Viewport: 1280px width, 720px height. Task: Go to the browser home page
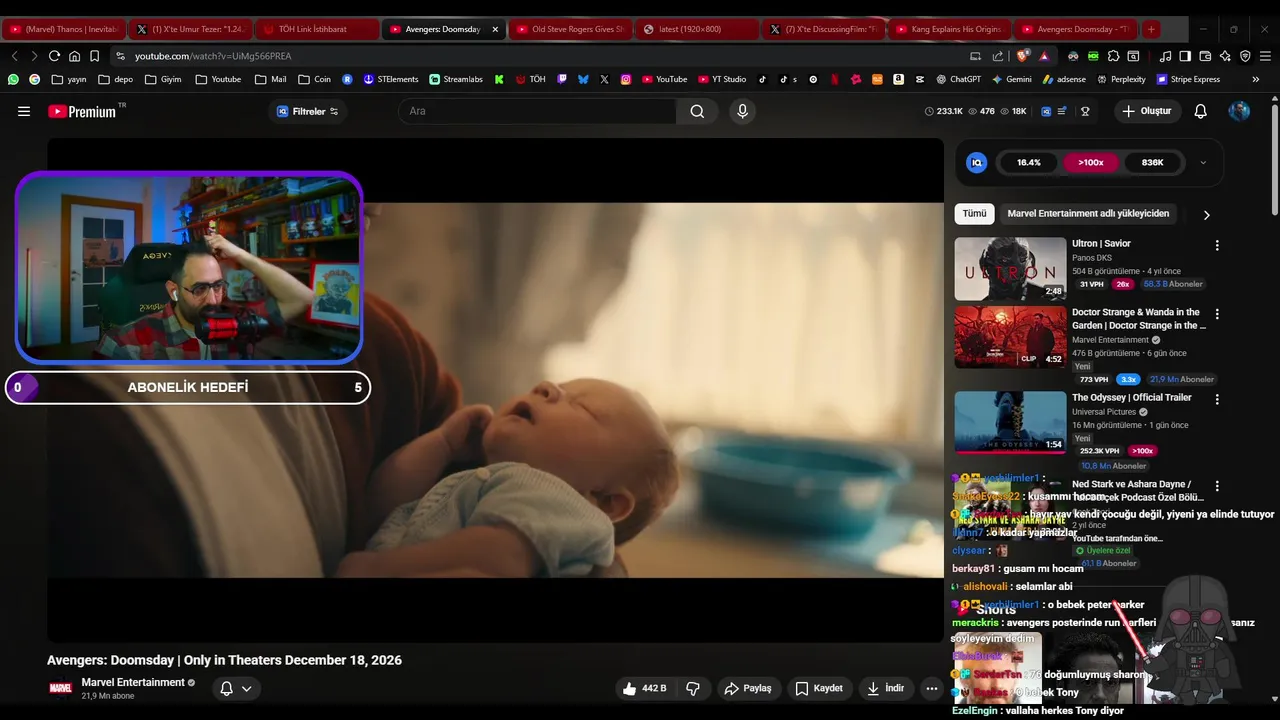[74, 56]
